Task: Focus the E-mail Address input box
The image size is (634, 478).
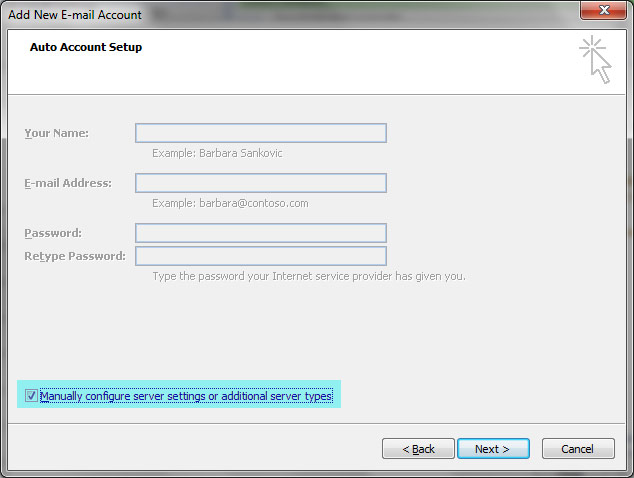Action: coord(261,183)
